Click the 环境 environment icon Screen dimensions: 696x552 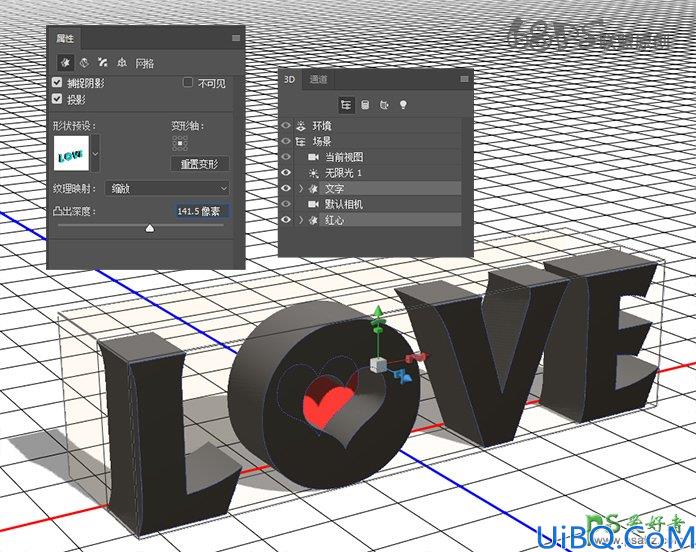(301, 126)
